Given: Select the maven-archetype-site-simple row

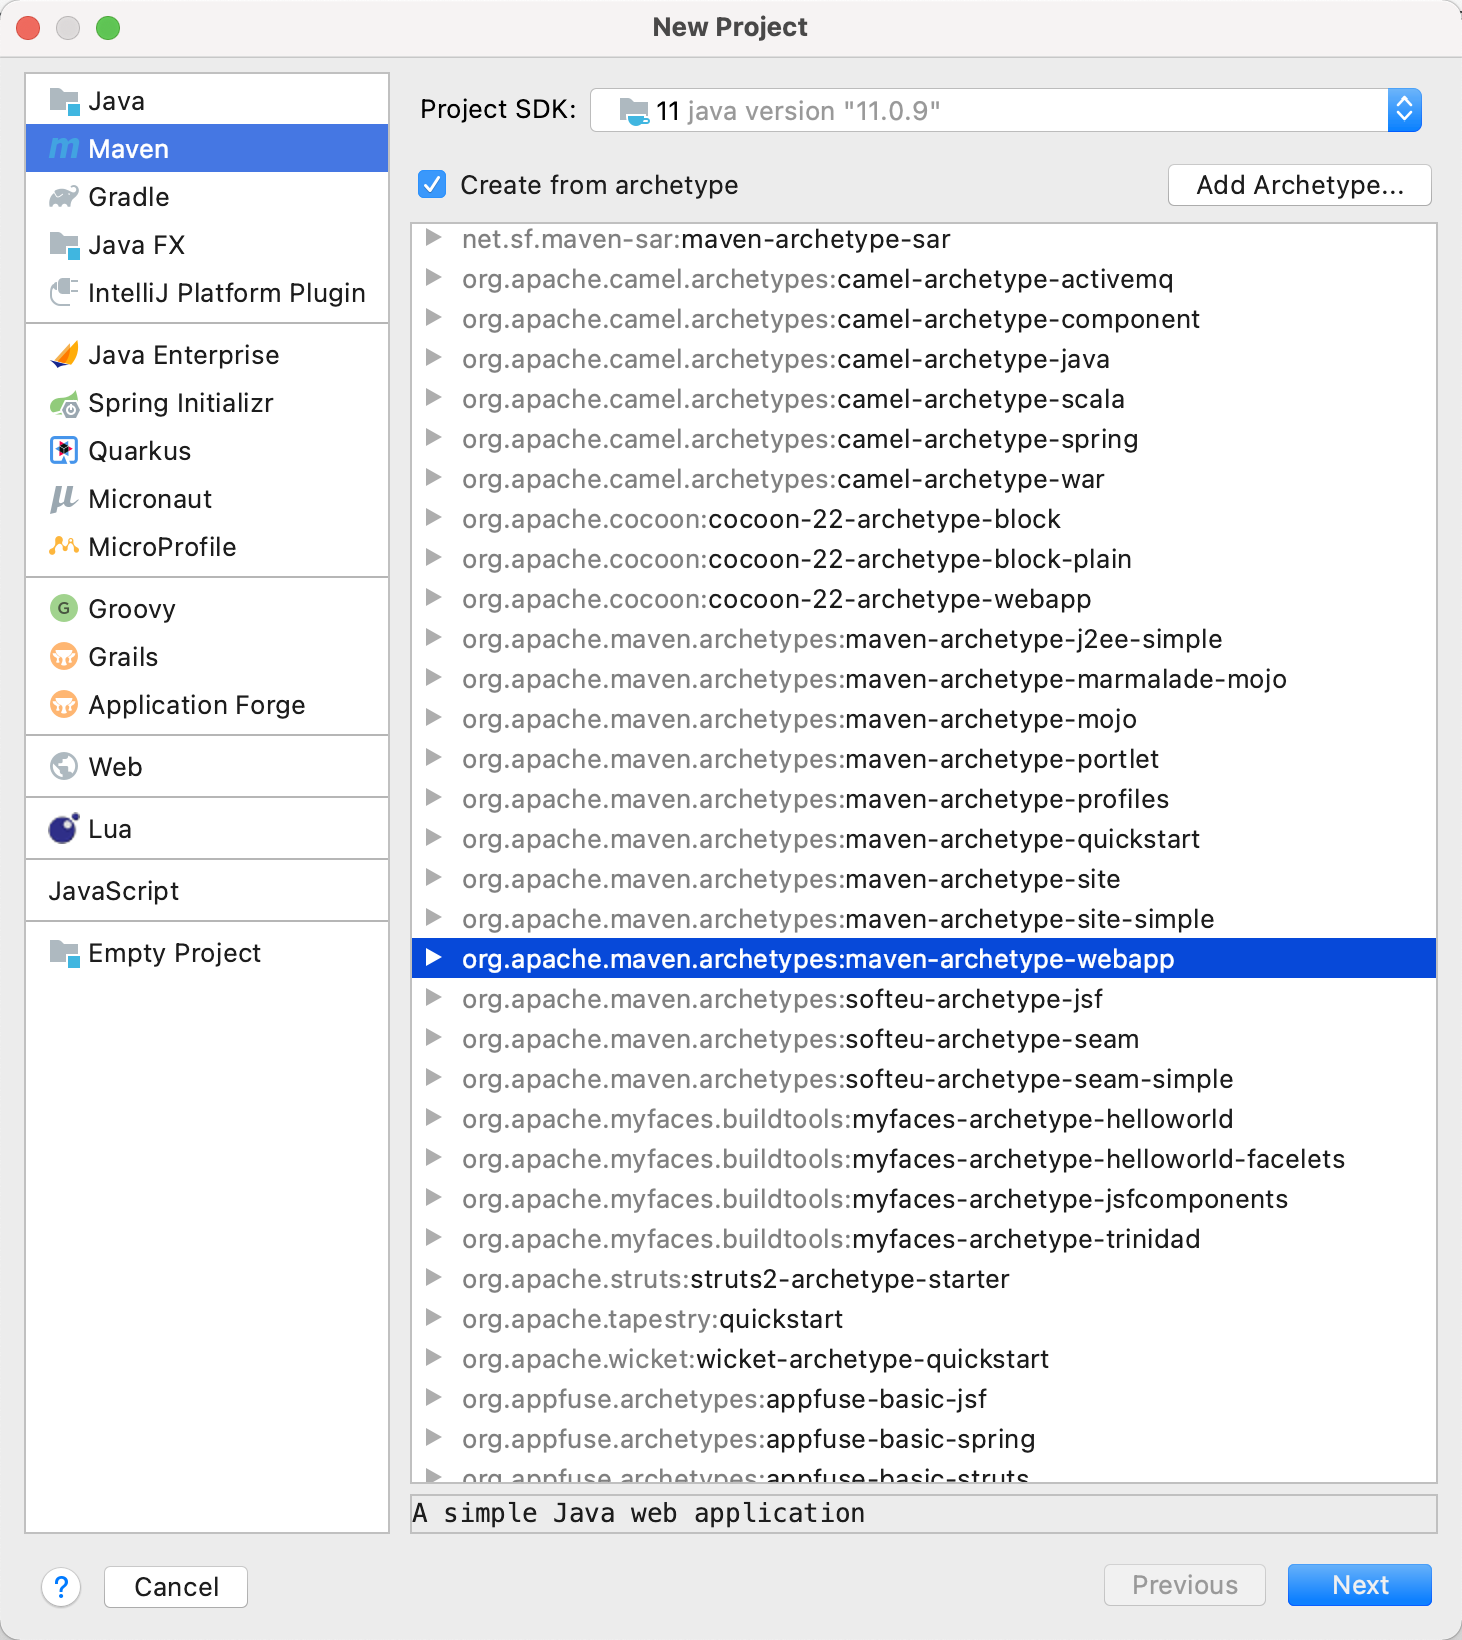Looking at the screenshot, I should pyautogui.click(x=924, y=919).
